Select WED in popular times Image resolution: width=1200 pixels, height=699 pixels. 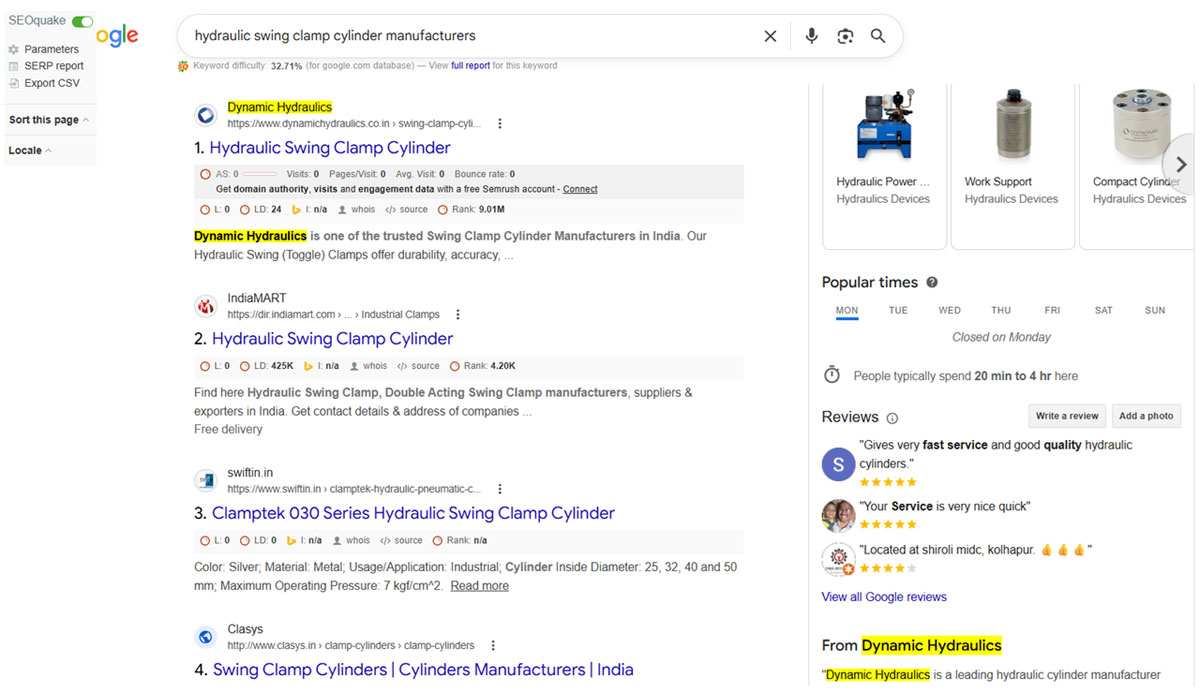pos(950,311)
